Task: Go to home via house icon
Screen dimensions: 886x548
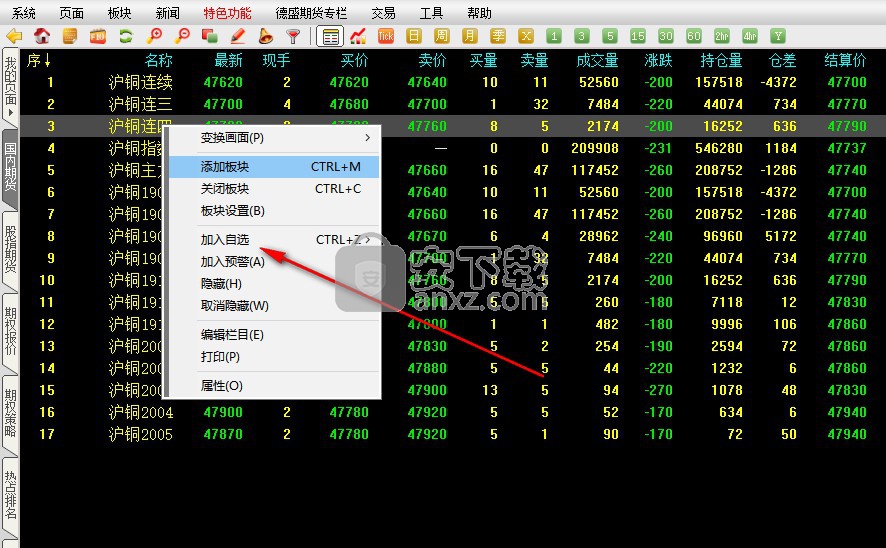Action: tap(42, 36)
